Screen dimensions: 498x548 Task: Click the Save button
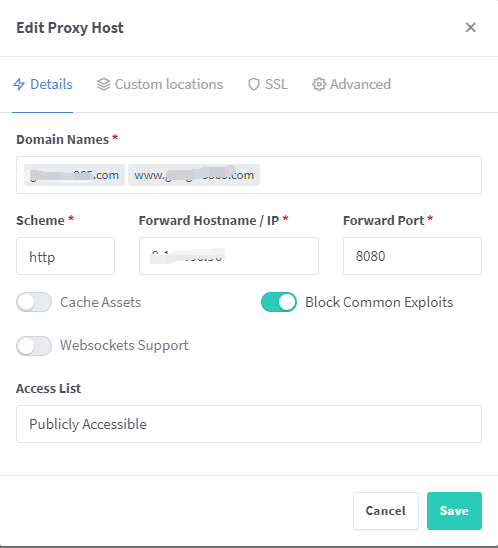[454, 511]
